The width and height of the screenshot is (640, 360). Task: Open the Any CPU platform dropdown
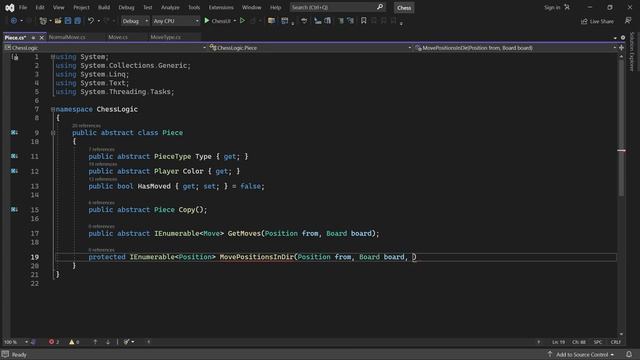[x=176, y=21]
